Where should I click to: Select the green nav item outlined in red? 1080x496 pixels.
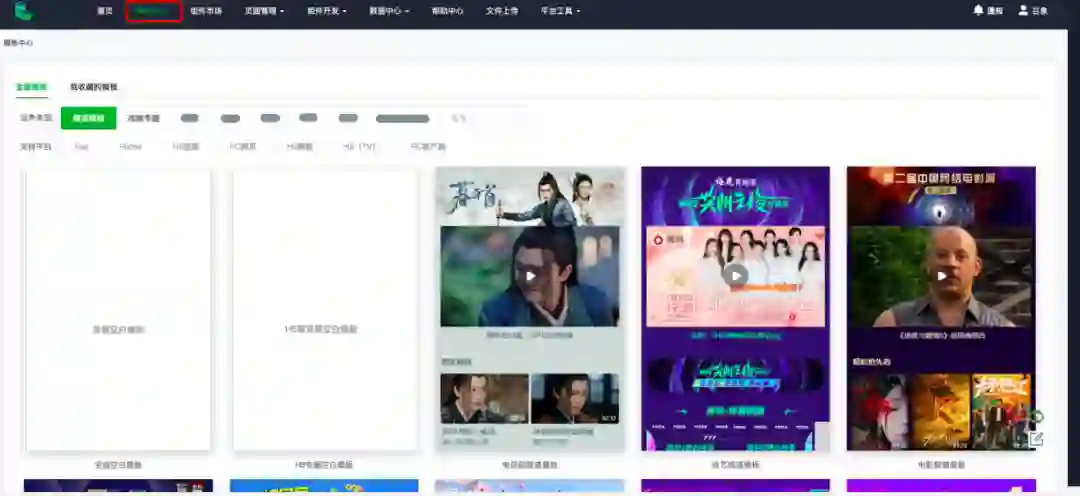click(154, 11)
